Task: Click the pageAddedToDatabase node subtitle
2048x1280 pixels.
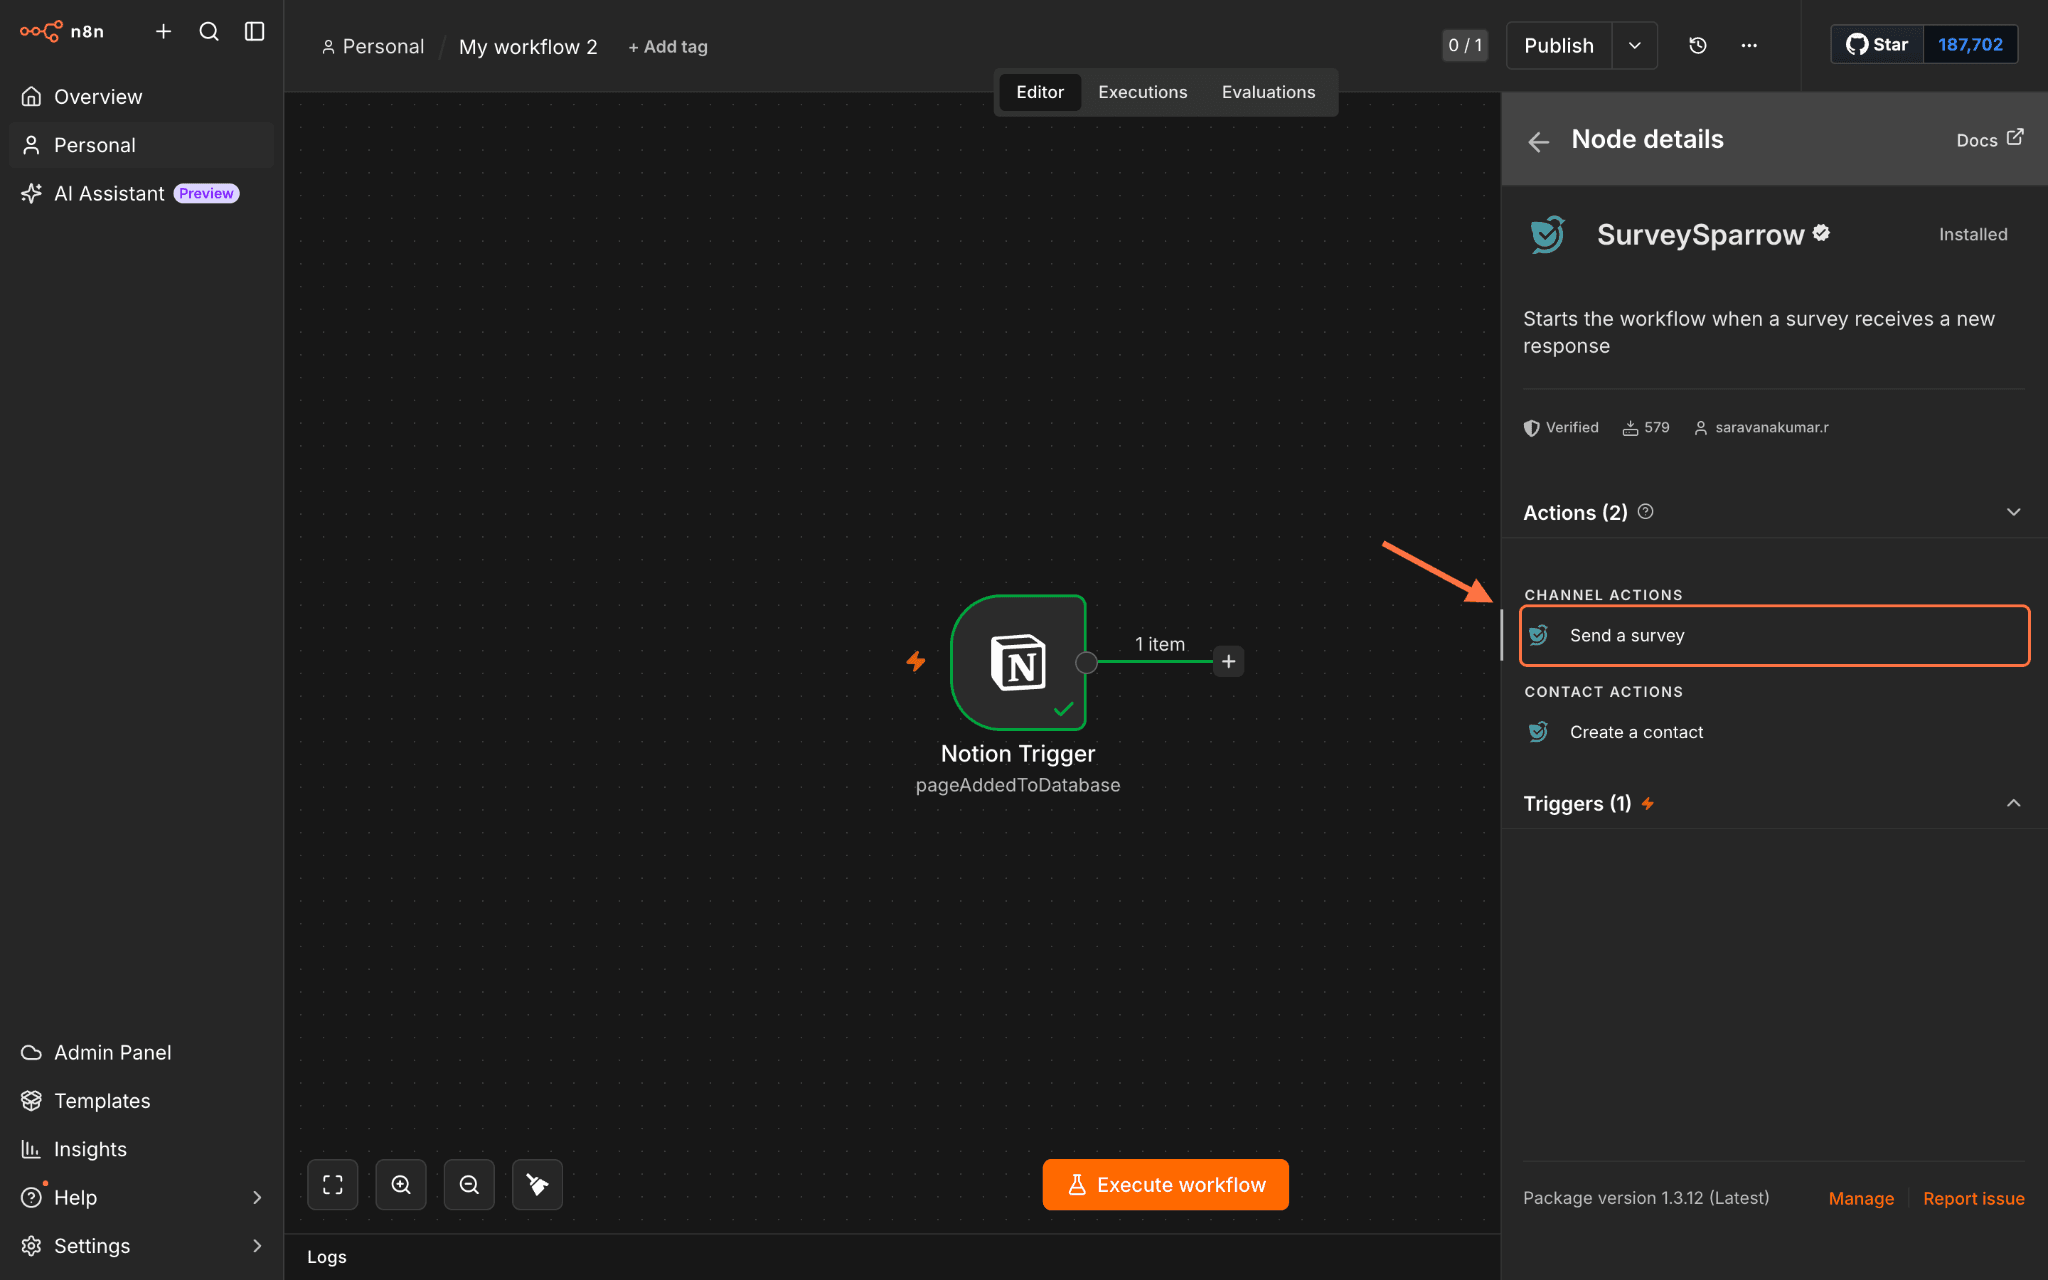Action: (x=1018, y=785)
